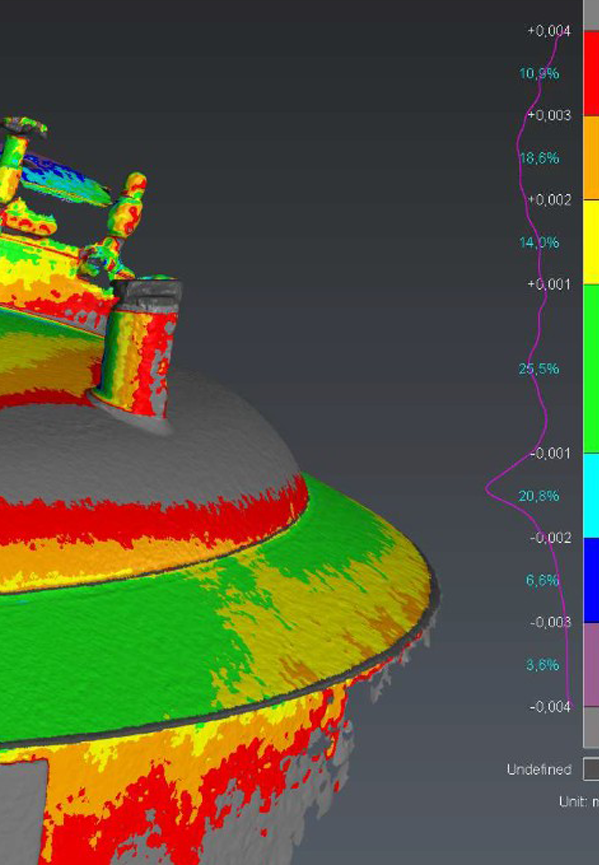This screenshot has height=865, width=599.
Task: Select the 10,9% percentage label
Action: (x=538, y=73)
